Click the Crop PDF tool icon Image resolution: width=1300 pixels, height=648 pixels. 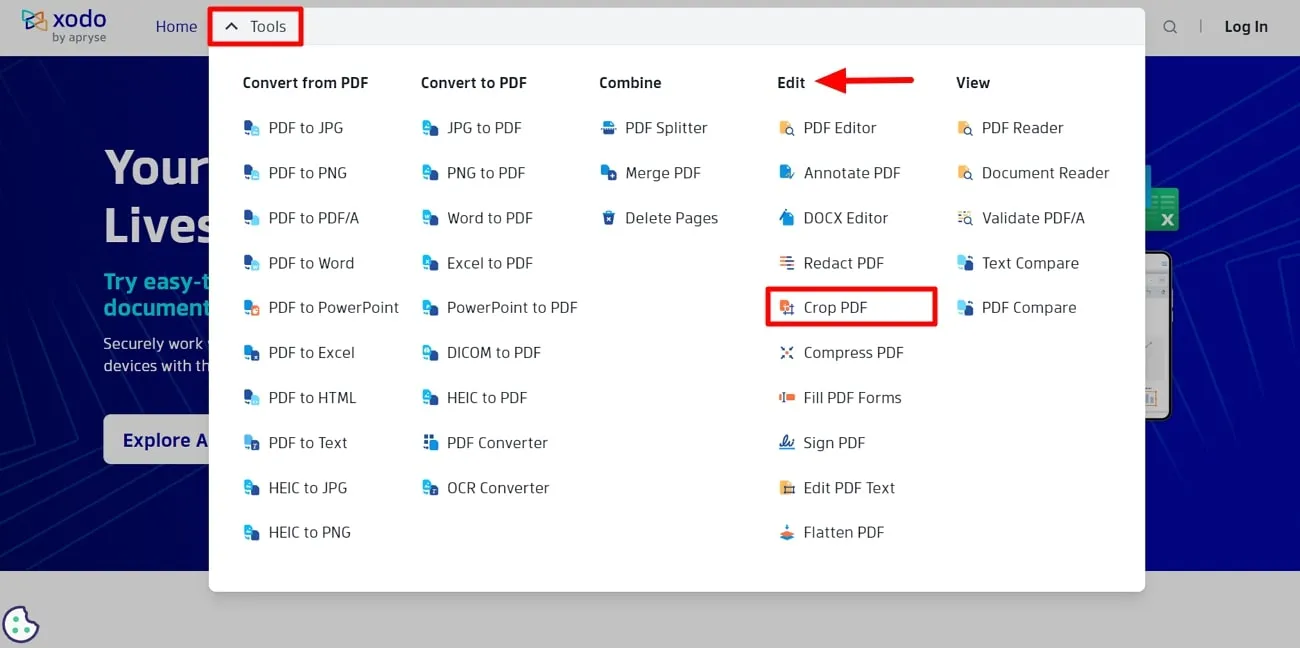pos(786,307)
